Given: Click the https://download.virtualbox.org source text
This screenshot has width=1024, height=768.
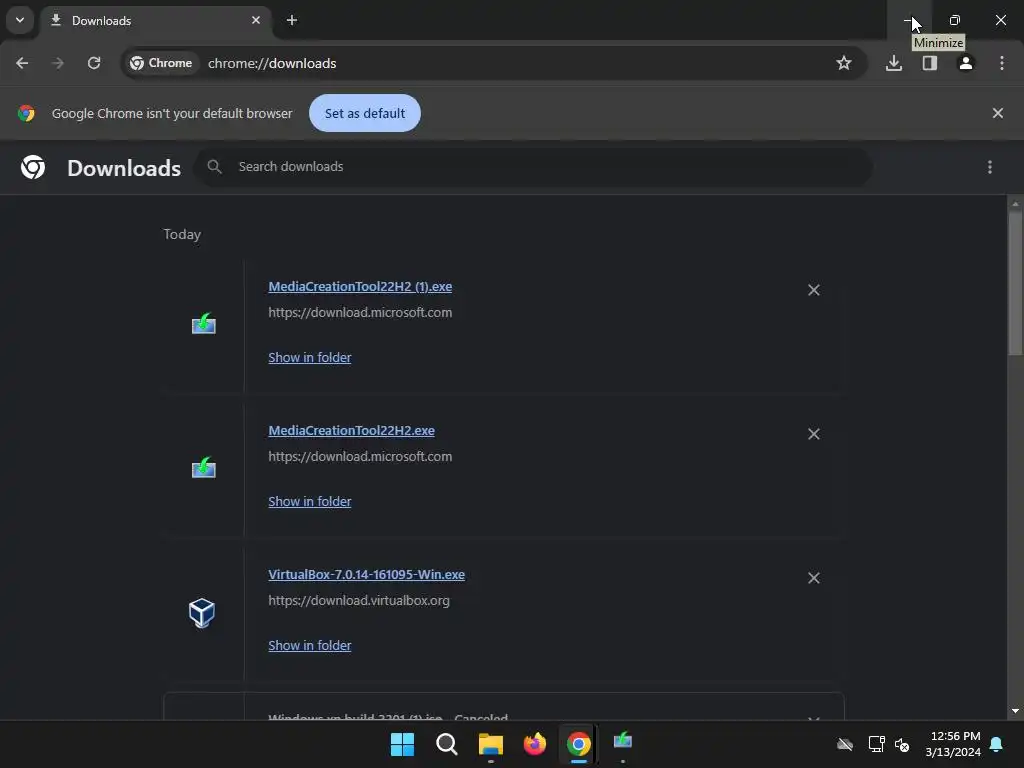Looking at the screenshot, I should tap(359, 600).
